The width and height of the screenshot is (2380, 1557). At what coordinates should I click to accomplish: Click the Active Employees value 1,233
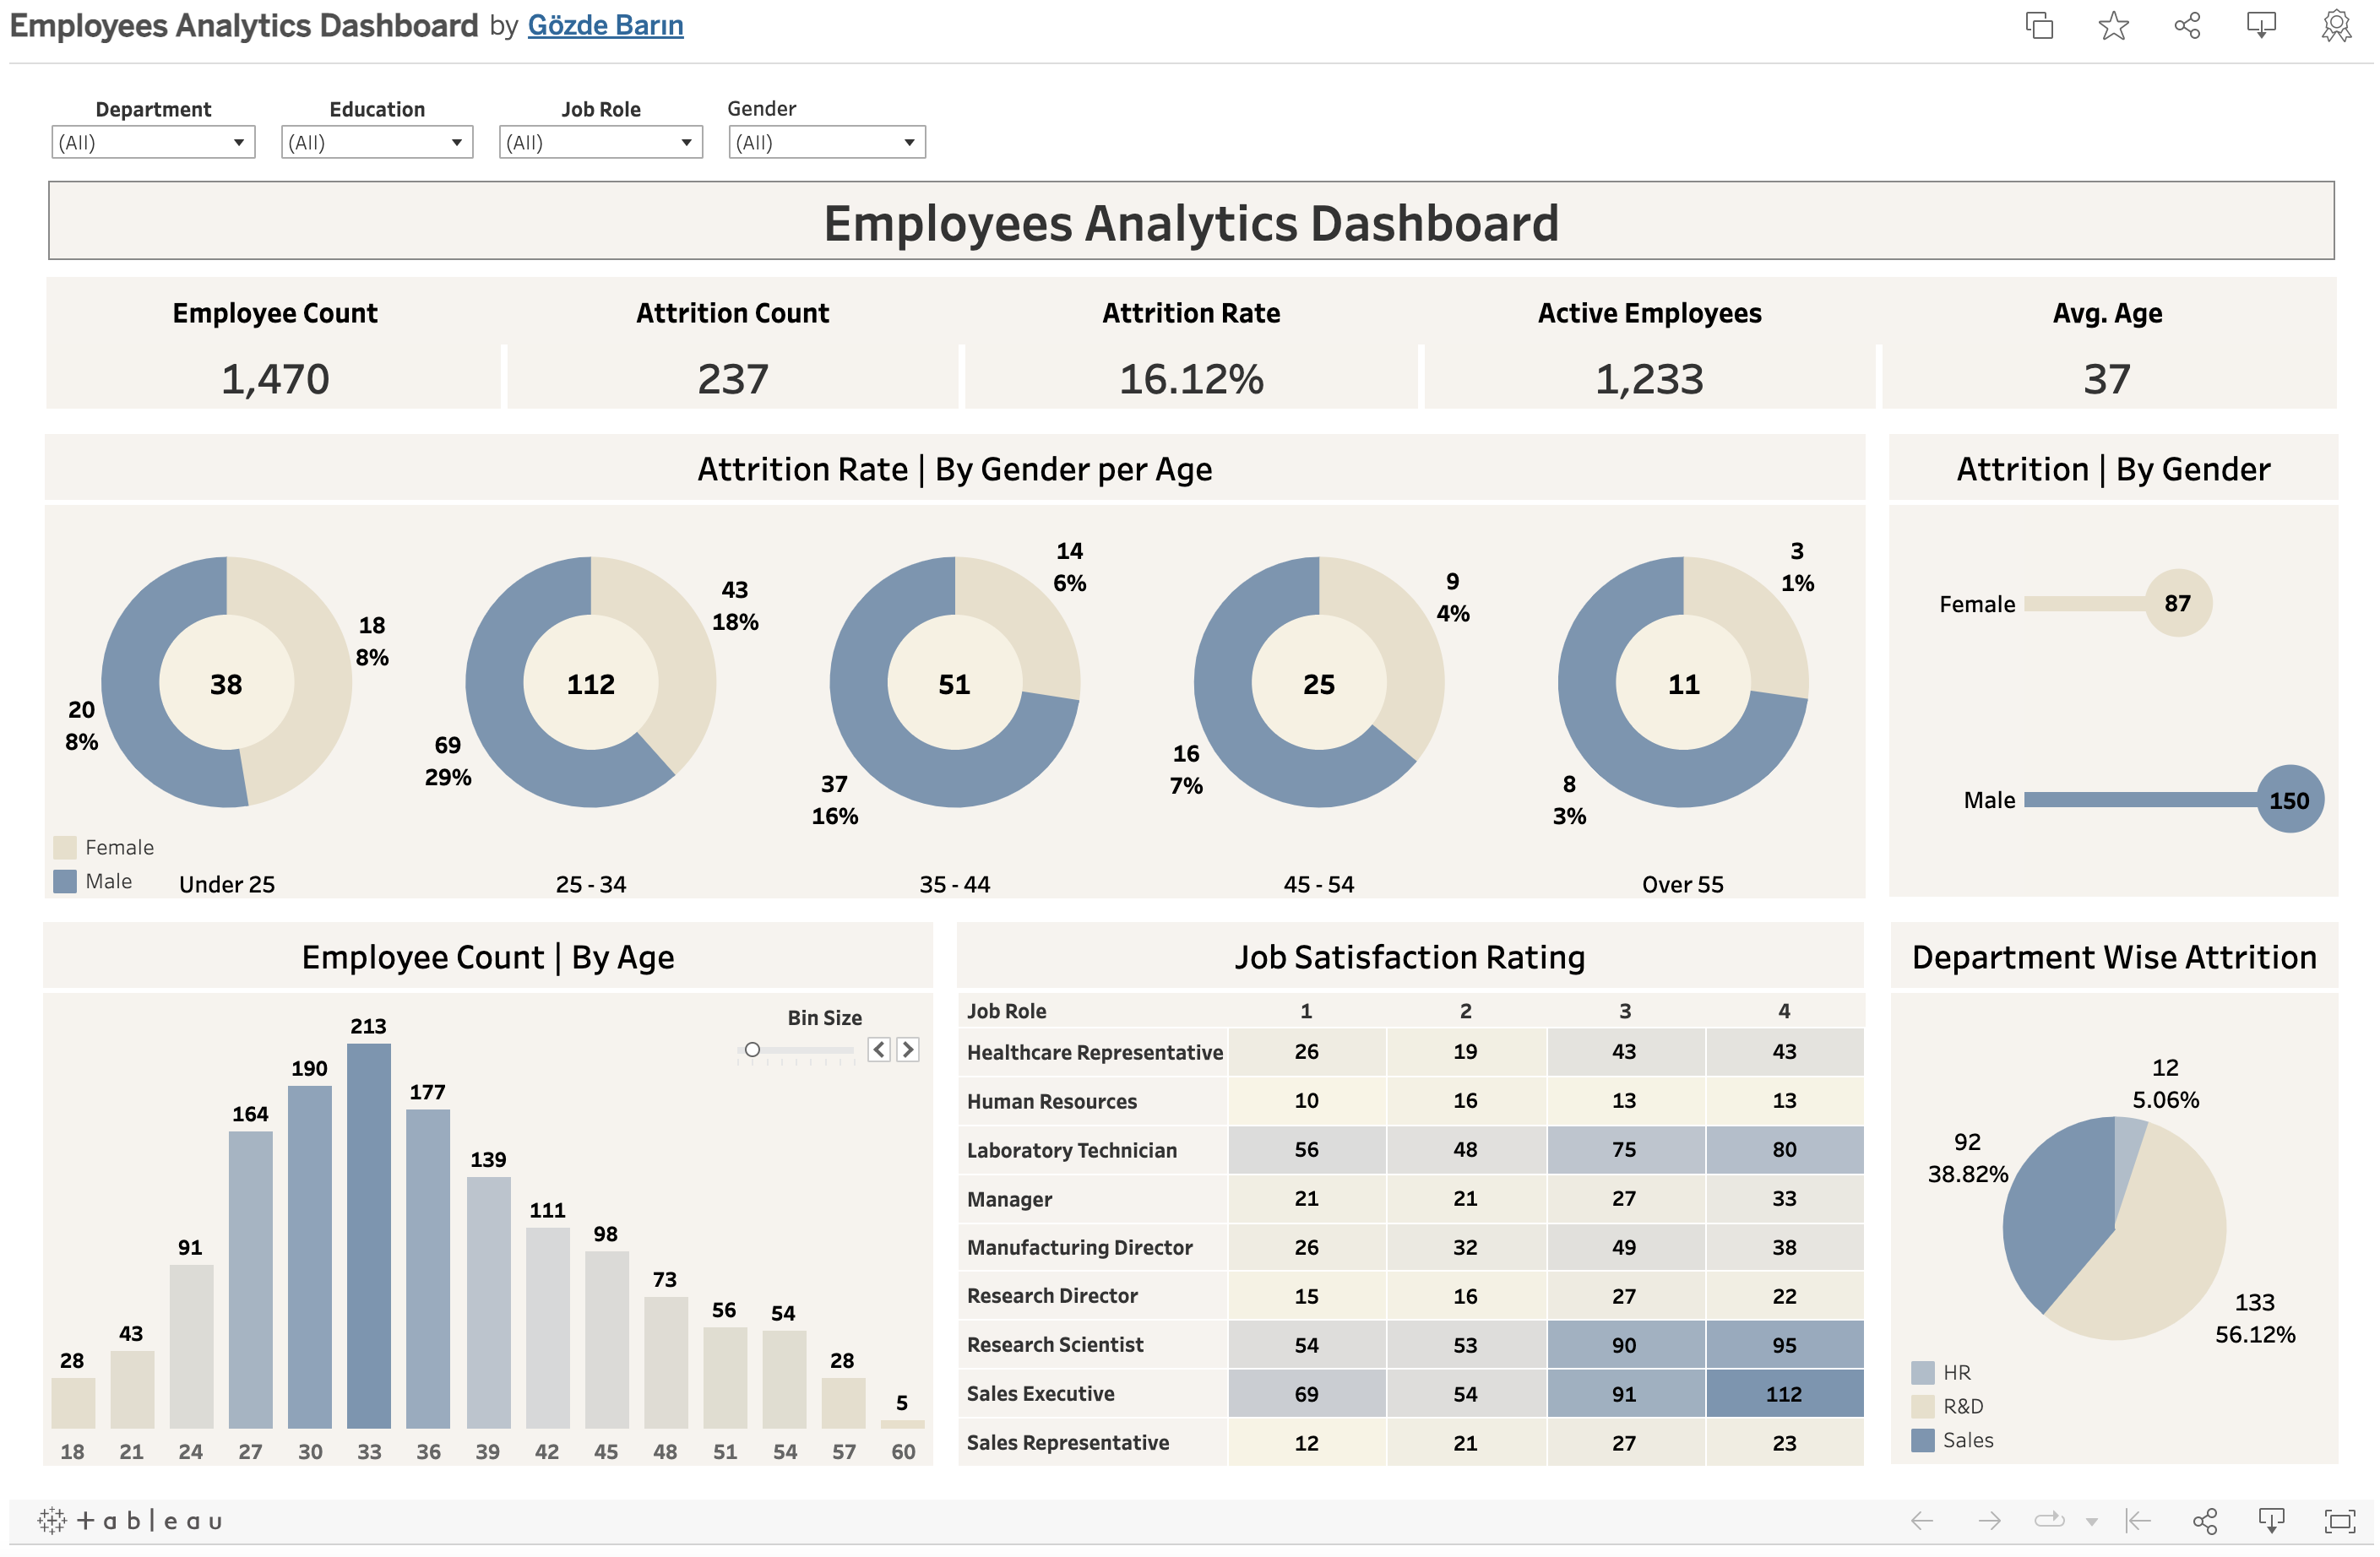pos(1649,379)
